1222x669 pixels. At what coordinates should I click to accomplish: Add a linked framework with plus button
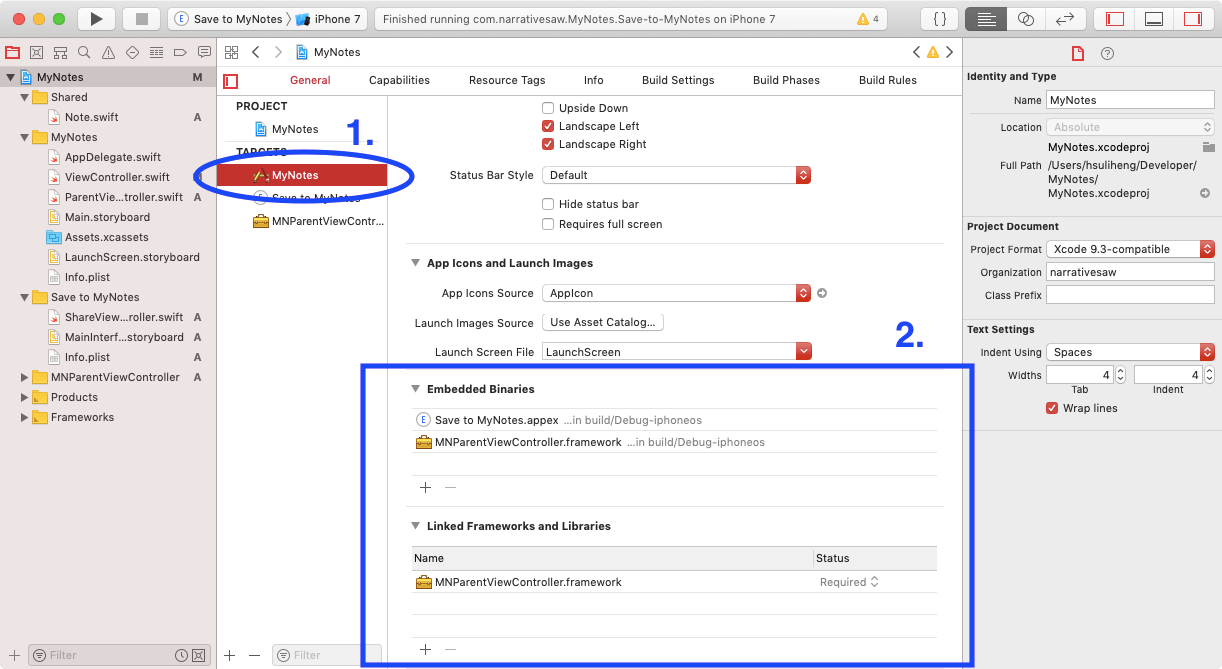[425, 649]
